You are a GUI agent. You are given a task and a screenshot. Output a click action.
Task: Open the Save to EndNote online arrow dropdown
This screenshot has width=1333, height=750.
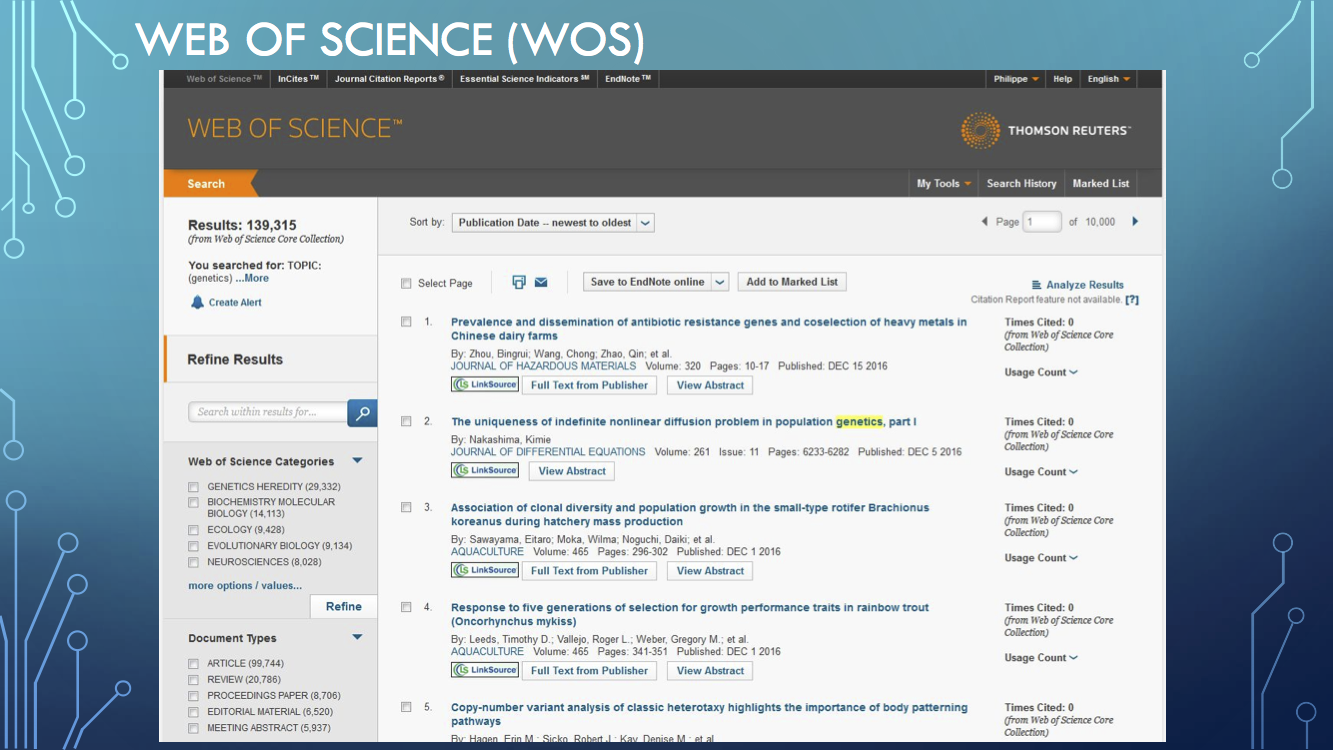720,282
